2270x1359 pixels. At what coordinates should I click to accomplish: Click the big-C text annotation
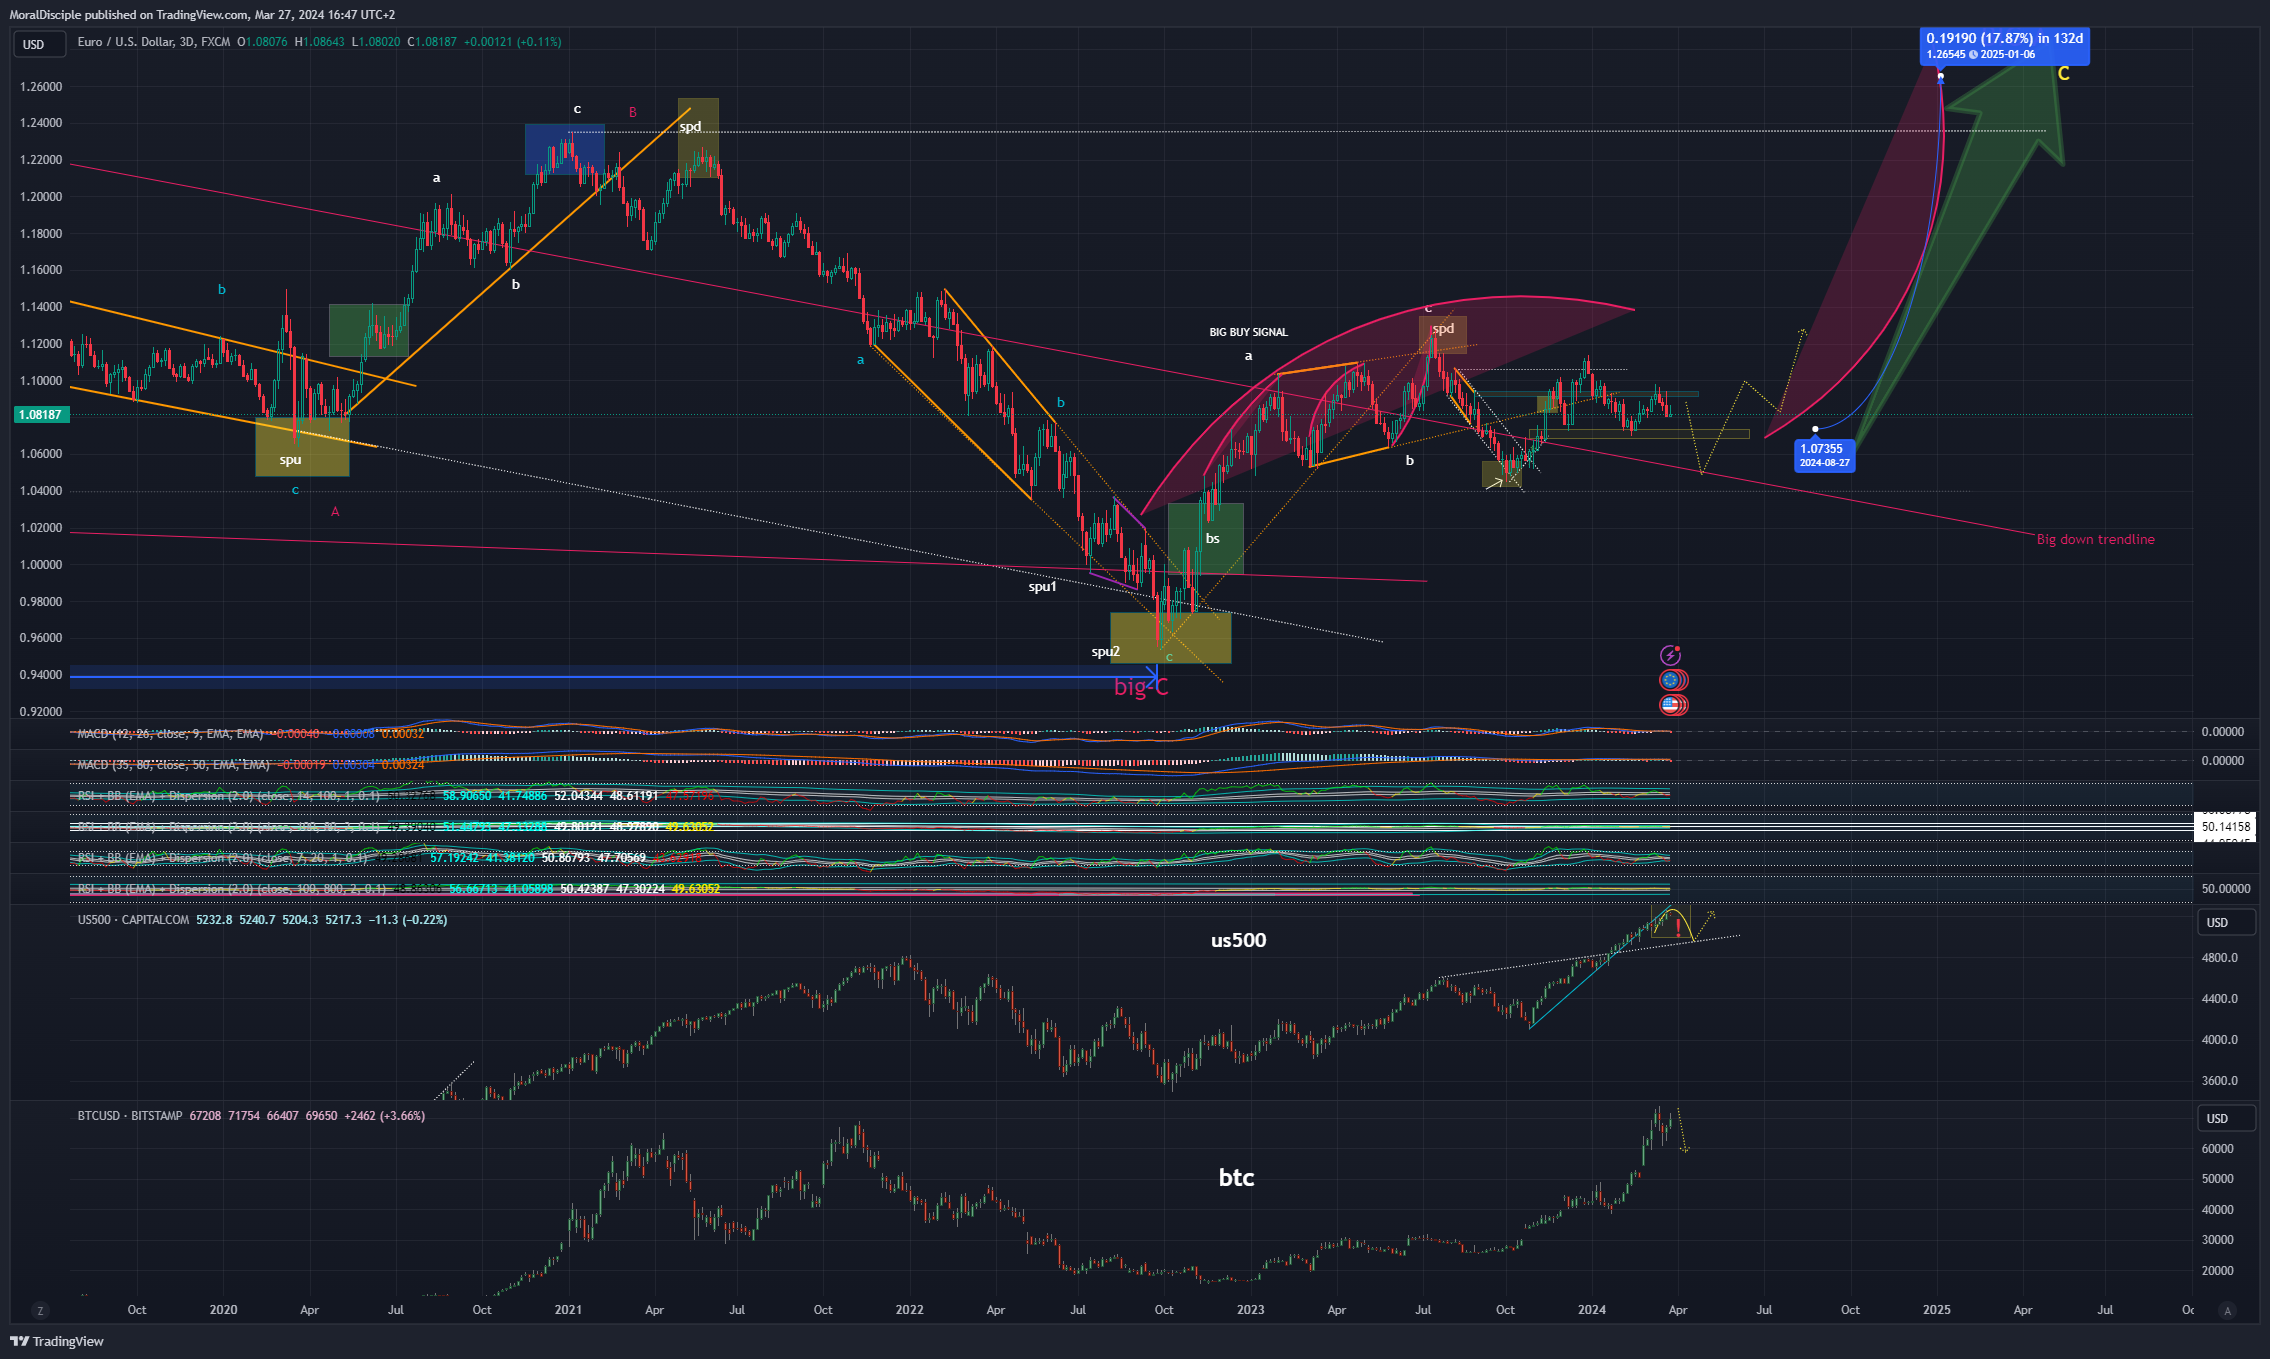(x=1140, y=687)
